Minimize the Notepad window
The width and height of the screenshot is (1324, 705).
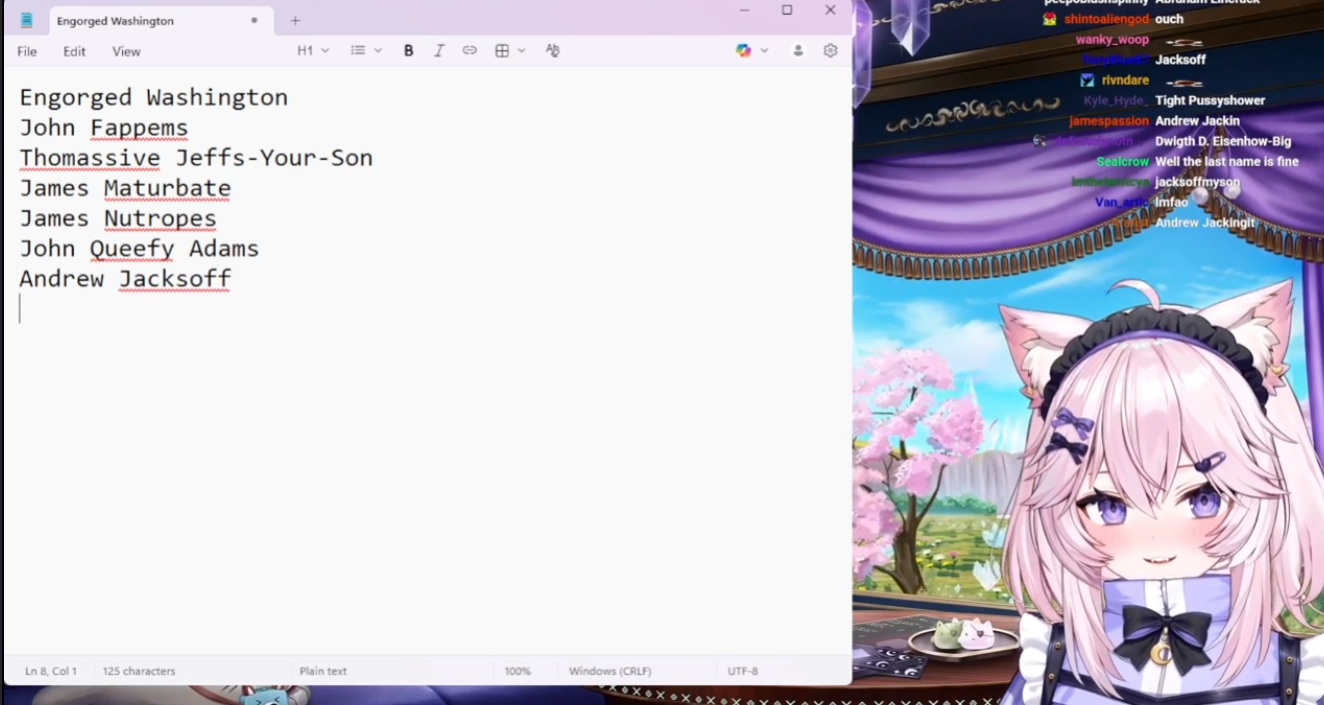pos(744,10)
